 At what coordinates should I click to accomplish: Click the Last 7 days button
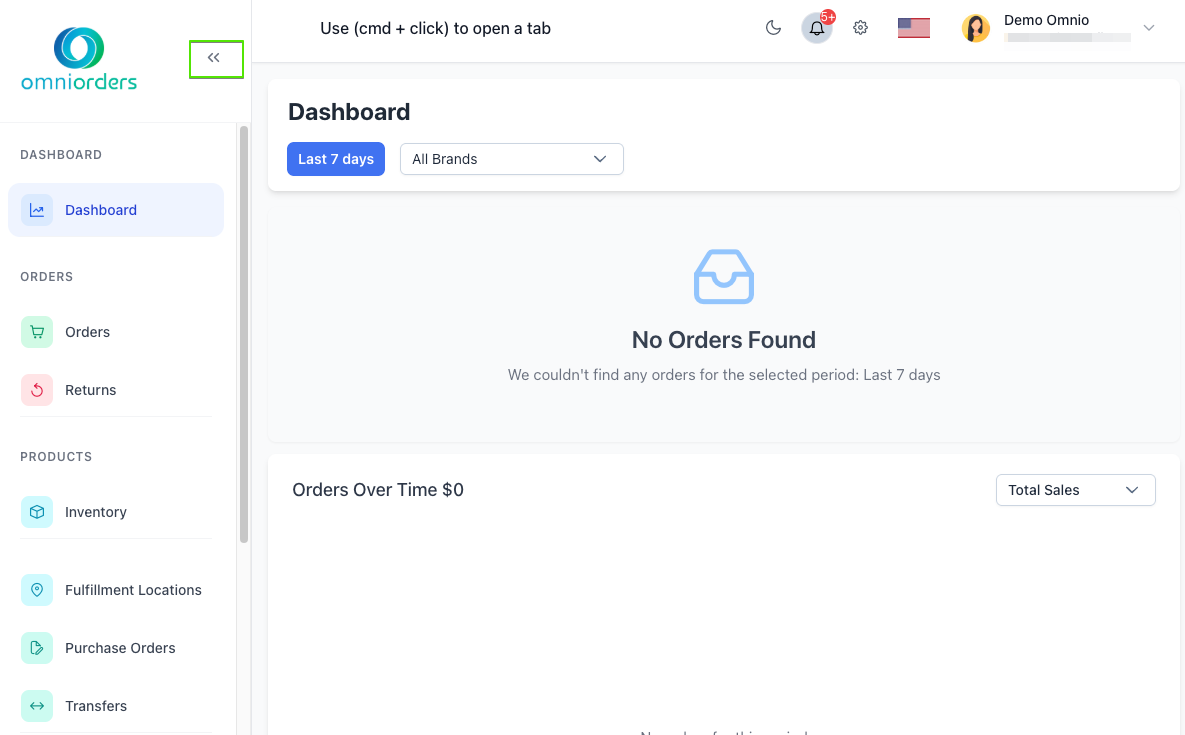(x=336, y=159)
